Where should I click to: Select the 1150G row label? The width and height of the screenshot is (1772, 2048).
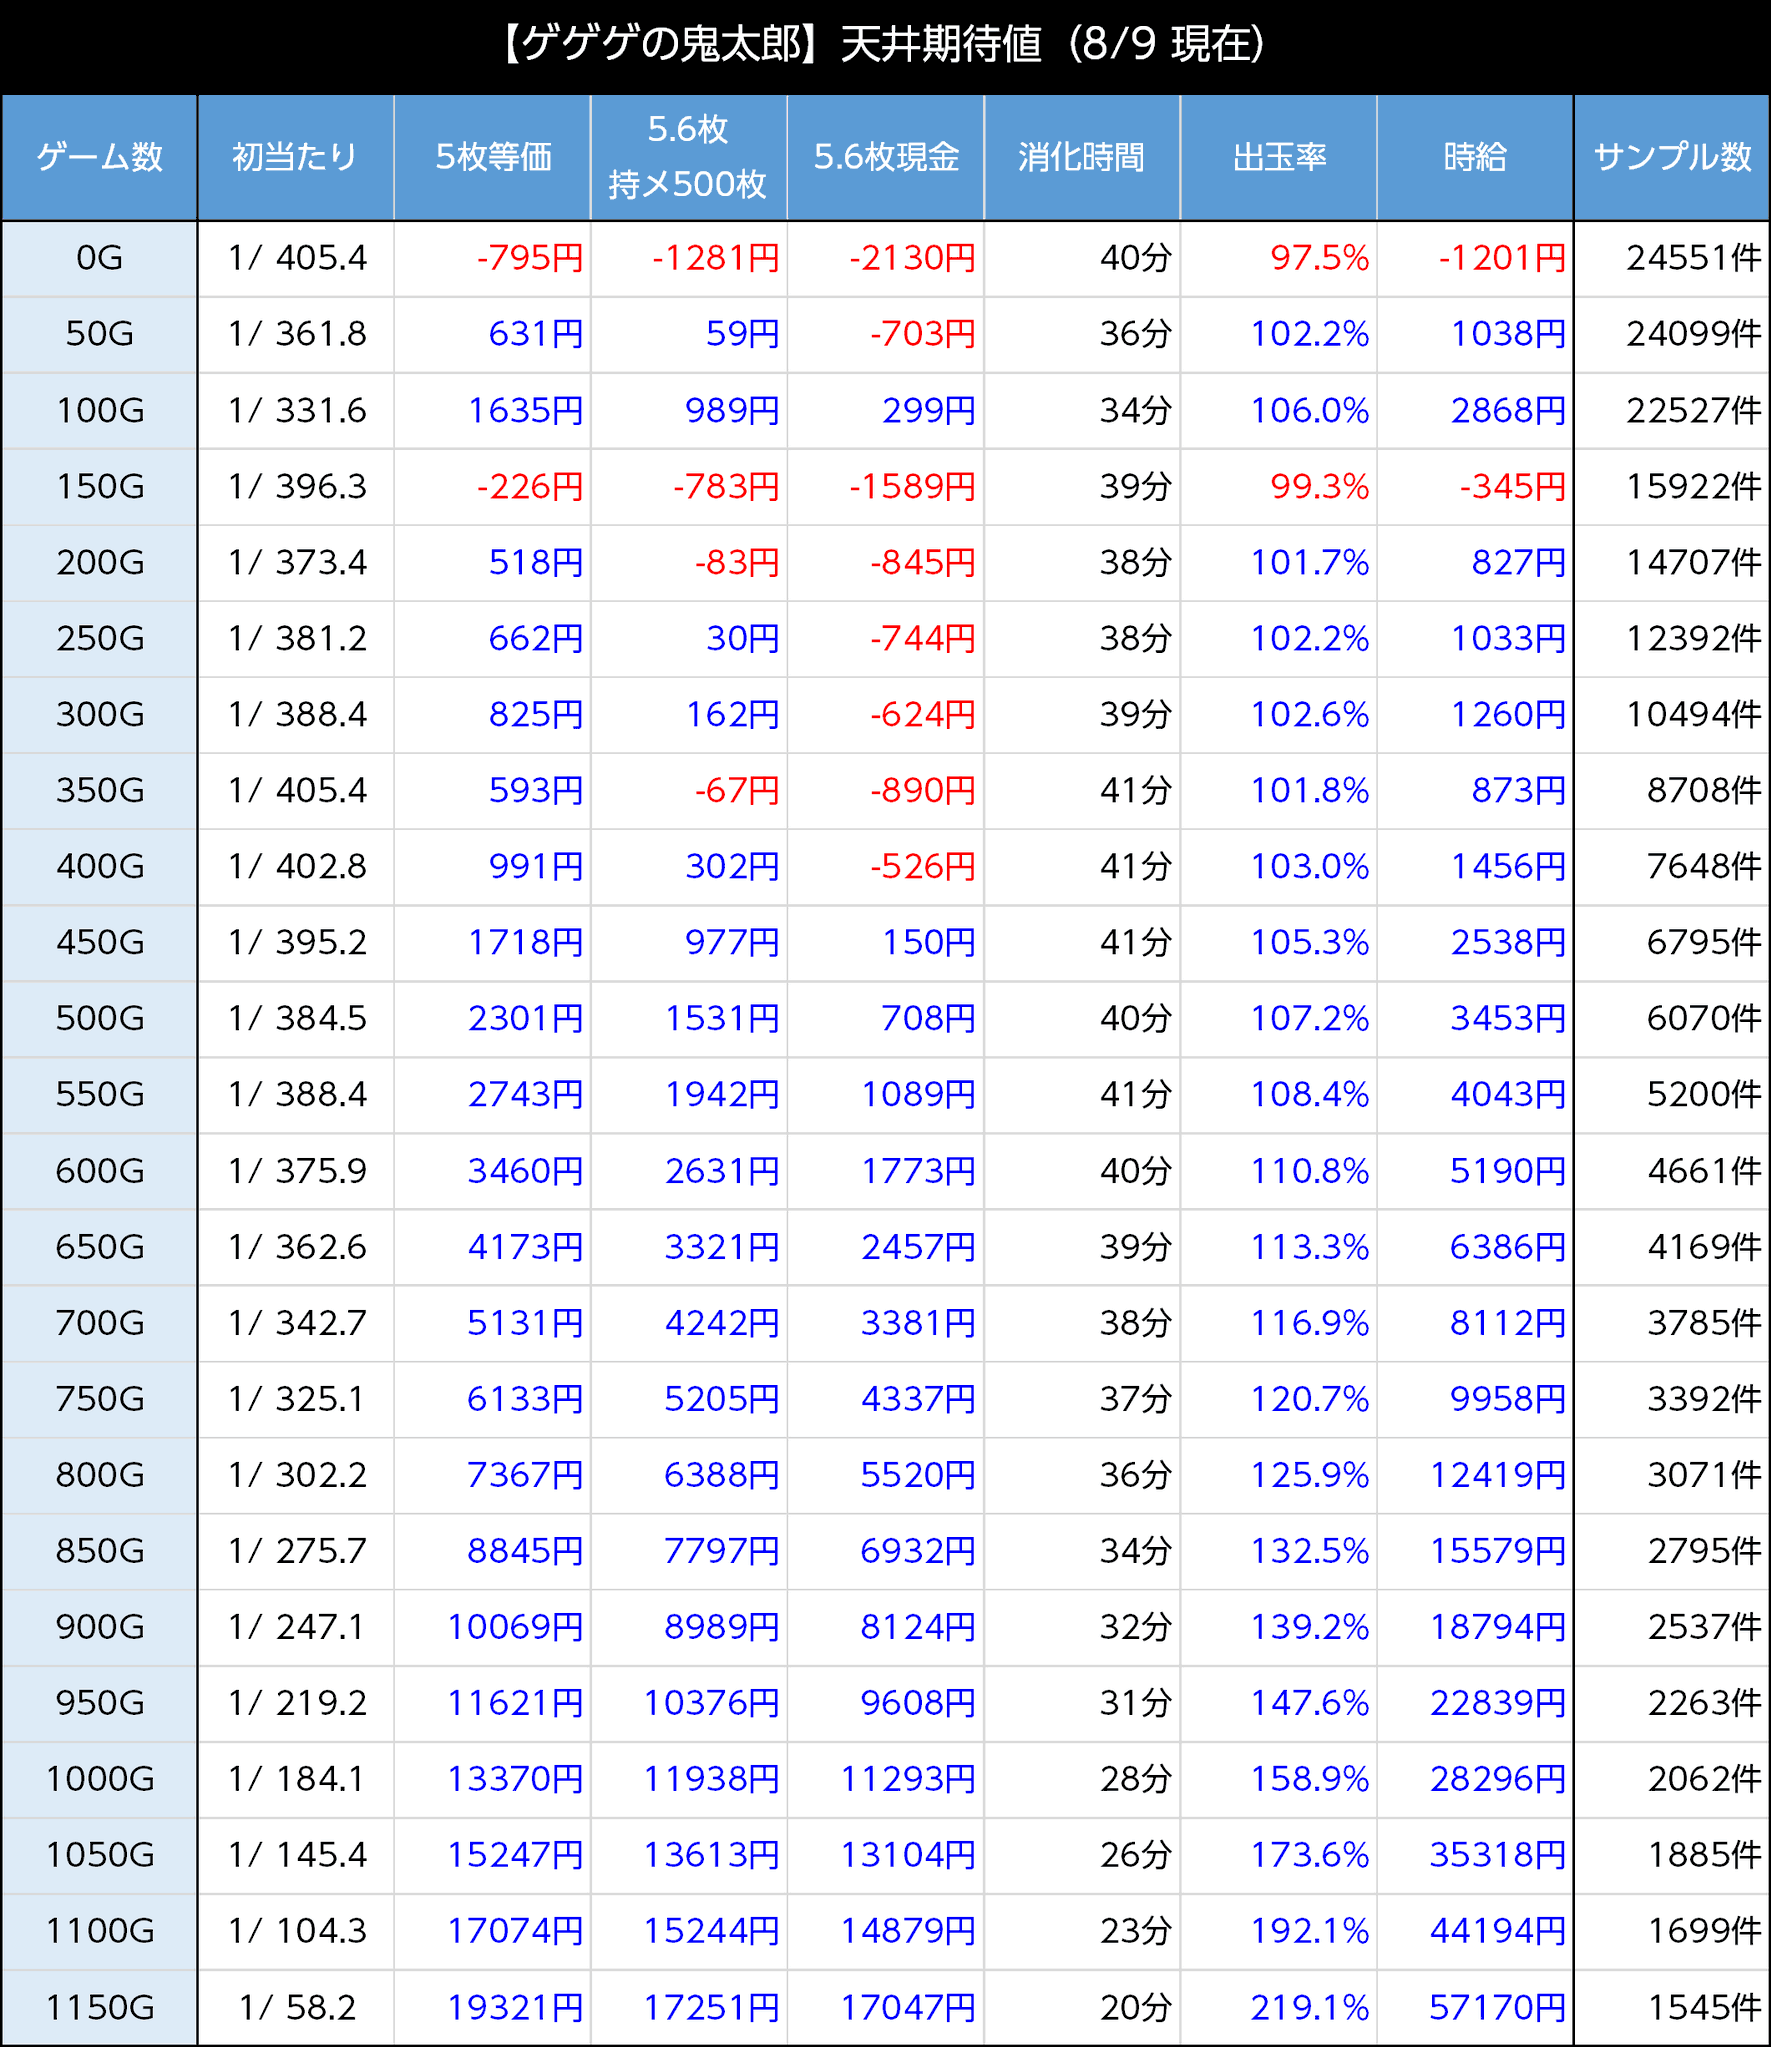[x=99, y=2007]
